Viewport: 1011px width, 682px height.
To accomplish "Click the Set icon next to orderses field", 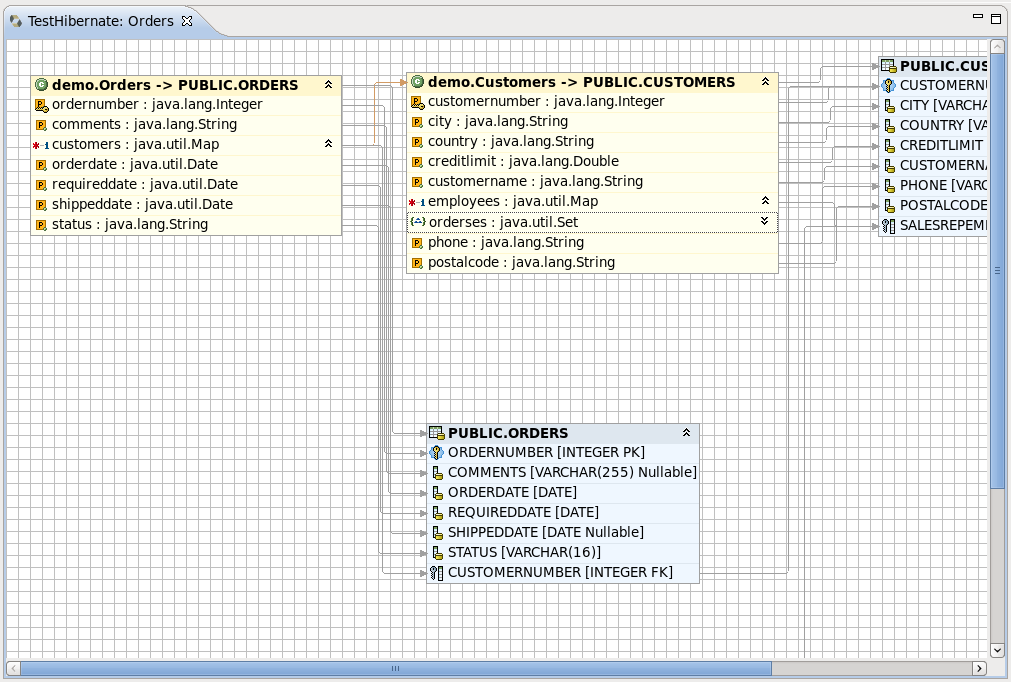I will [x=417, y=222].
